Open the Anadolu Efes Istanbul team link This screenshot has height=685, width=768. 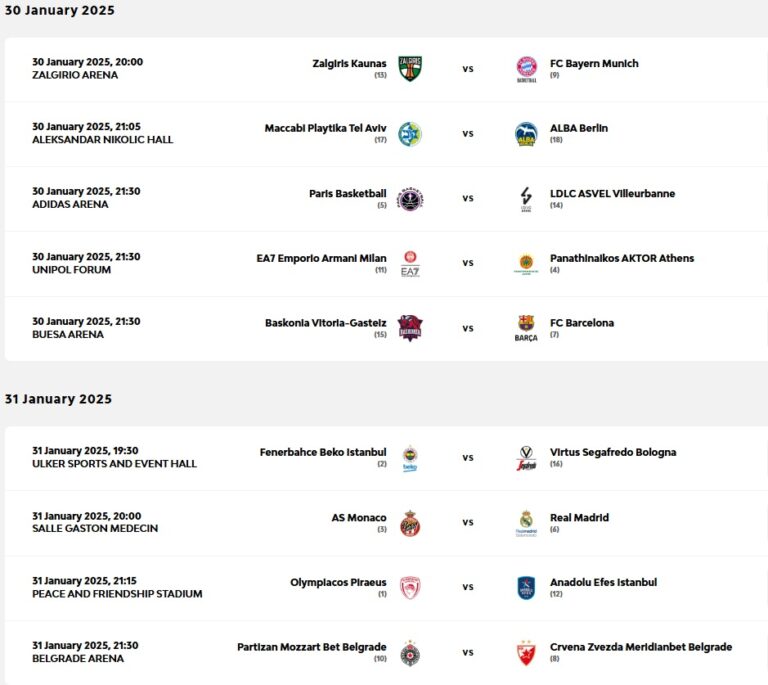pos(603,582)
